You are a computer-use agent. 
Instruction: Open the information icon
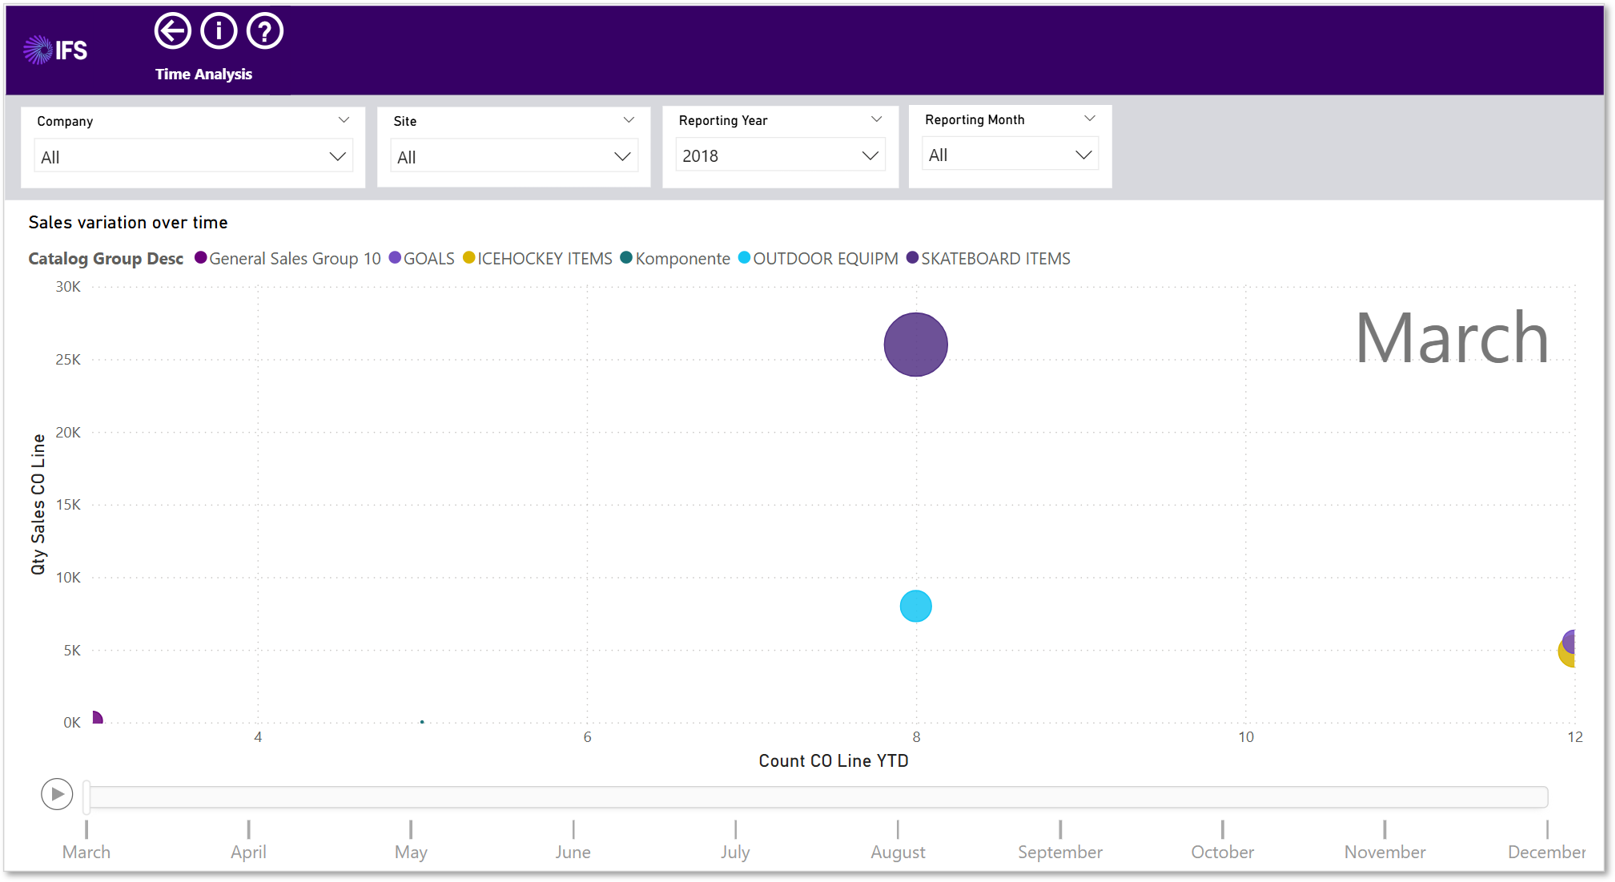pyautogui.click(x=219, y=31)
